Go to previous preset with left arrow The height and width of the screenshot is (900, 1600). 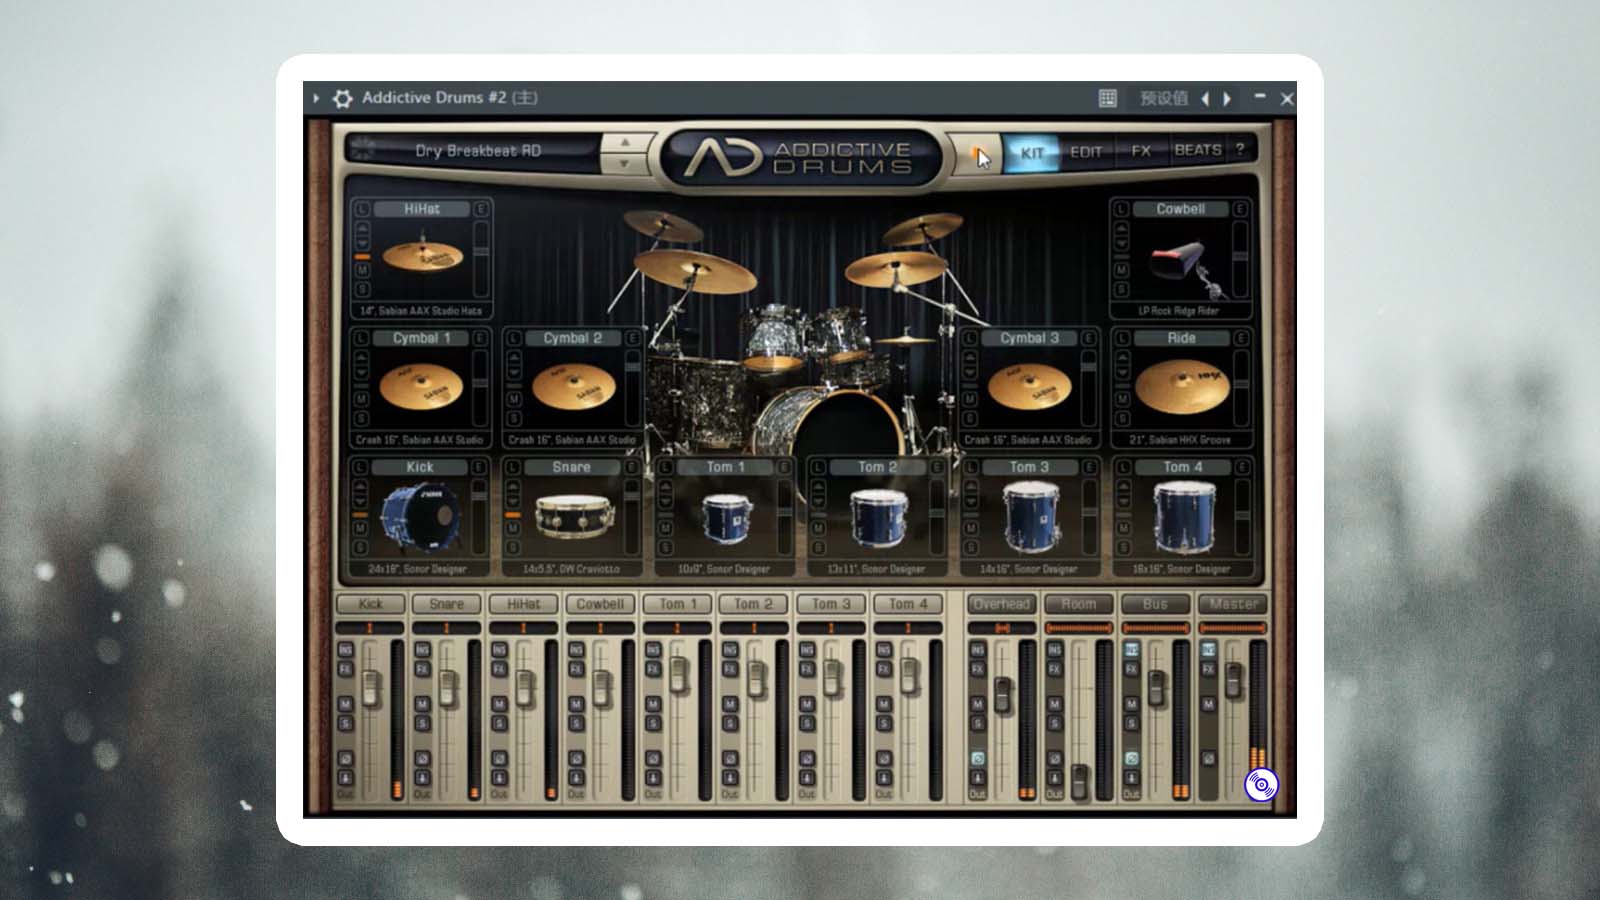click(x=1205, y=98)
